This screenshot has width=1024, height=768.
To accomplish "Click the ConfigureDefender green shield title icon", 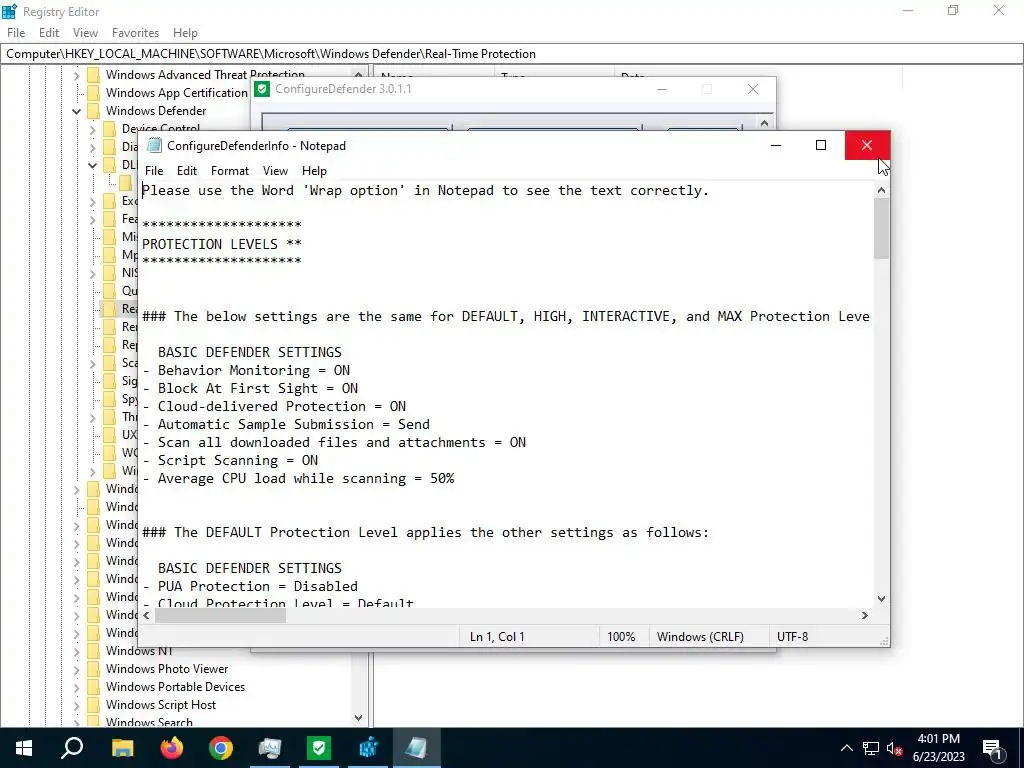I will click(262, 89).
